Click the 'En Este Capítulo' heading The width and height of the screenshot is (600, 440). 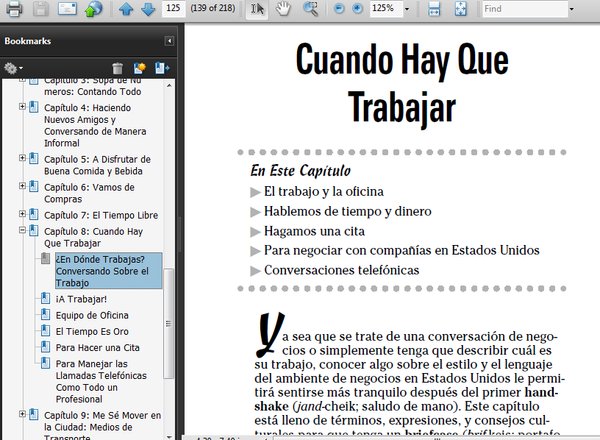tap(301, 171)
